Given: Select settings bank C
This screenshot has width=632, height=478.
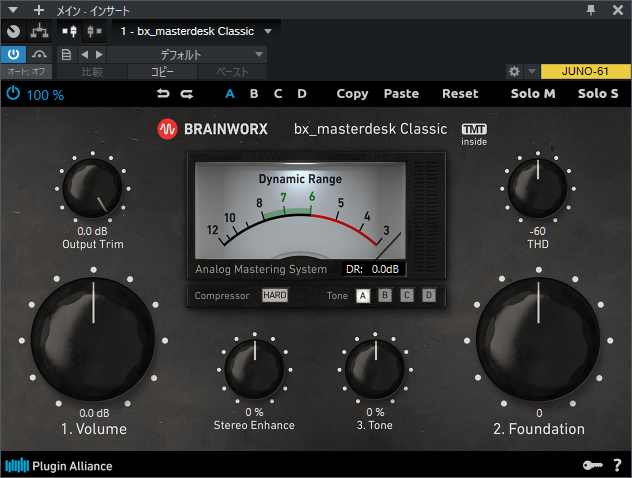Looking at the screenshot, I should coord(278,94).
